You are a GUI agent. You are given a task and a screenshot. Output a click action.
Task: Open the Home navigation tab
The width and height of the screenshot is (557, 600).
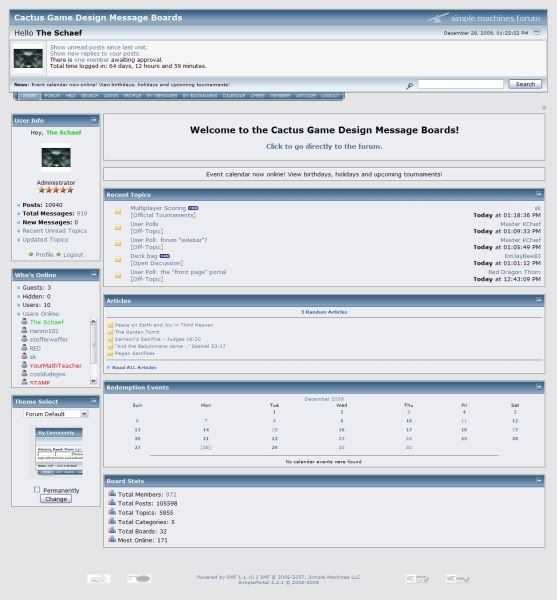coord(29,96)
